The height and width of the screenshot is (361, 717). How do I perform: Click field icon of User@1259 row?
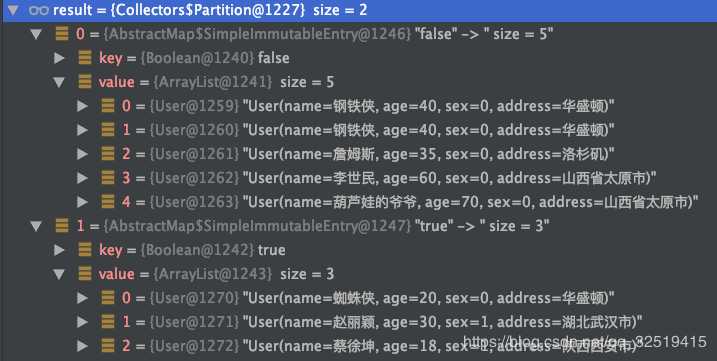pos(108,106)
